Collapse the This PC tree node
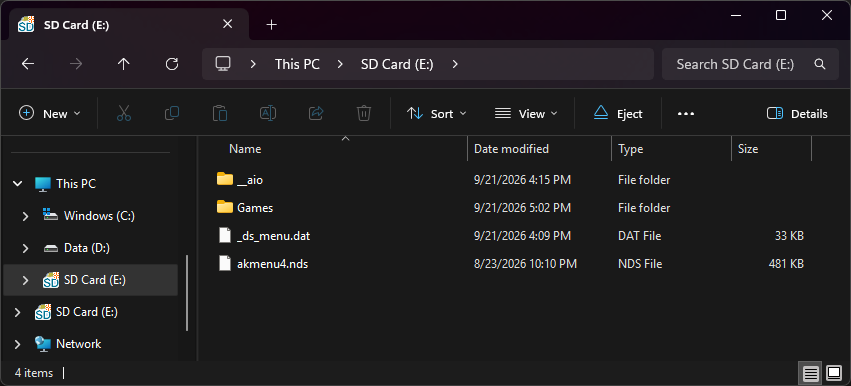Image resolution: width=851 pixels, height=386 pixels. point(18,184)
